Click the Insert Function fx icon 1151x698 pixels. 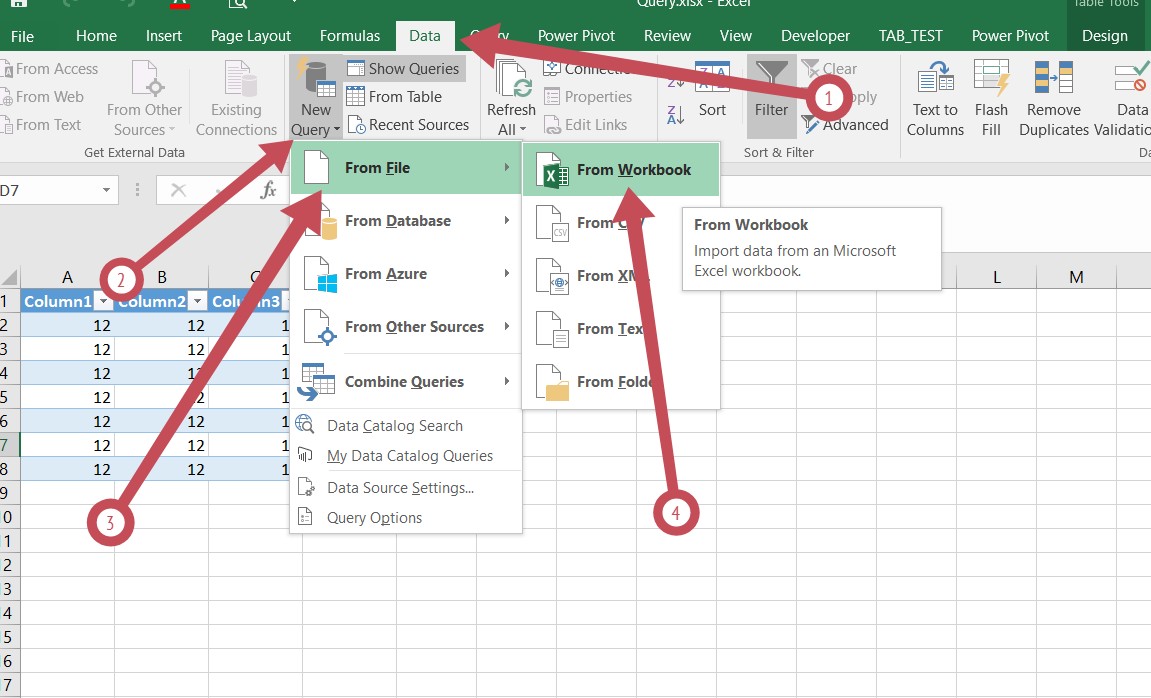[x=269, y=191]
